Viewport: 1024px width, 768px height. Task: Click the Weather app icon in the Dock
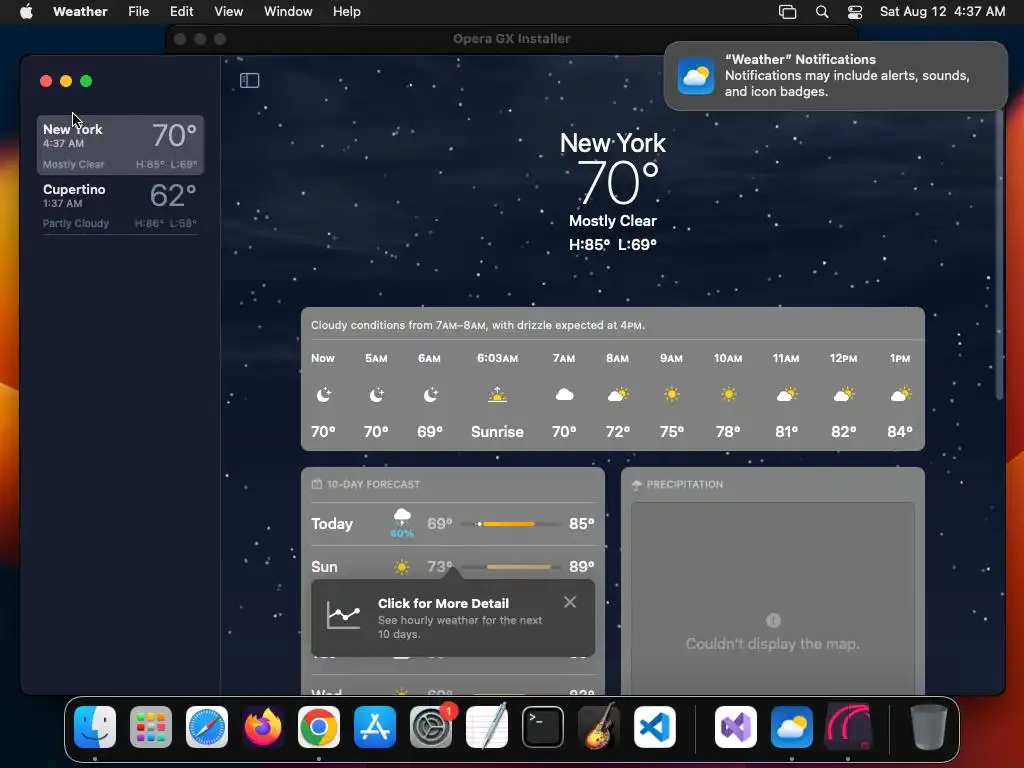(x=792, y=727)
